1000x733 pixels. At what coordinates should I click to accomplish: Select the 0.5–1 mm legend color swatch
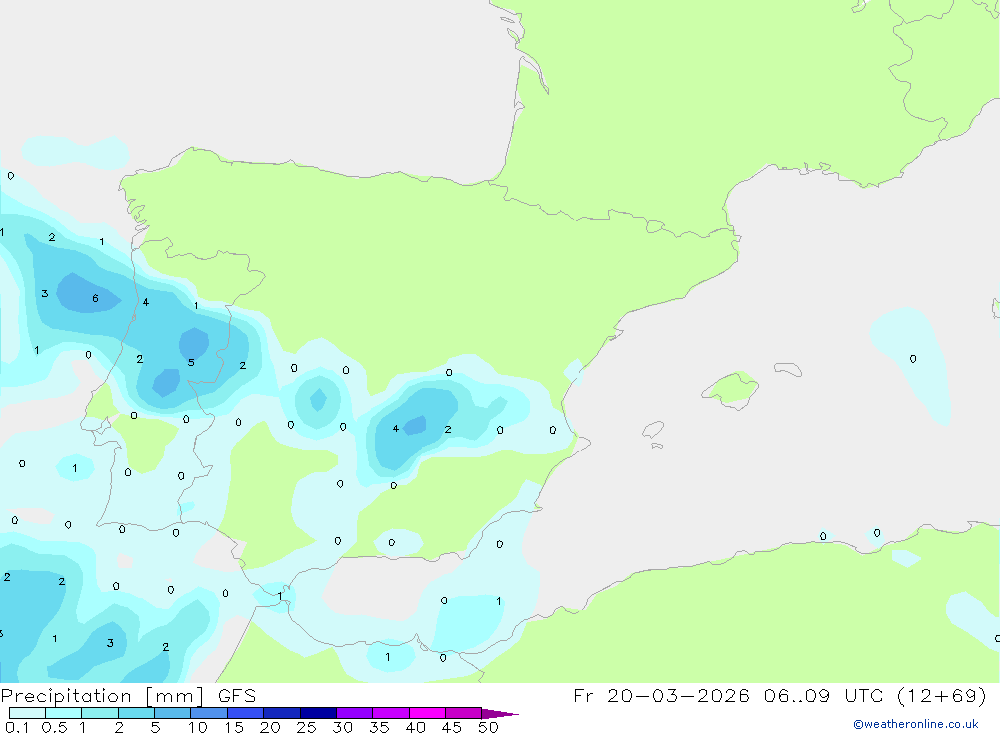(x=63, y=713)
